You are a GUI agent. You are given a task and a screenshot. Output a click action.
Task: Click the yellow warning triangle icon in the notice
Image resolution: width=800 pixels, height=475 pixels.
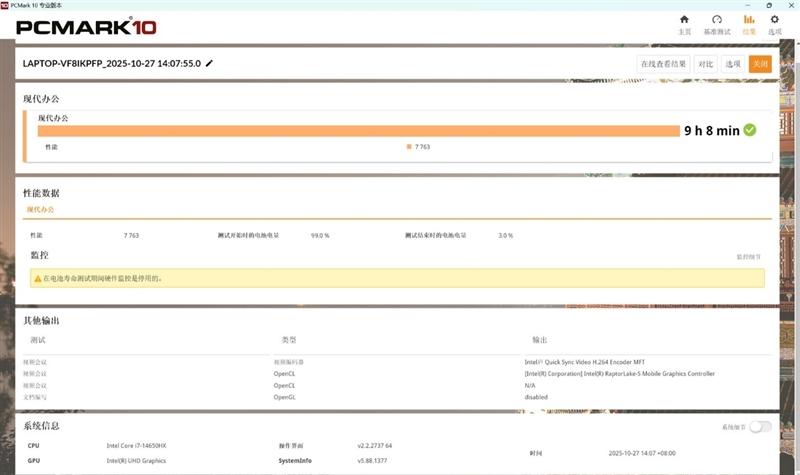click(x=38, y=279)
